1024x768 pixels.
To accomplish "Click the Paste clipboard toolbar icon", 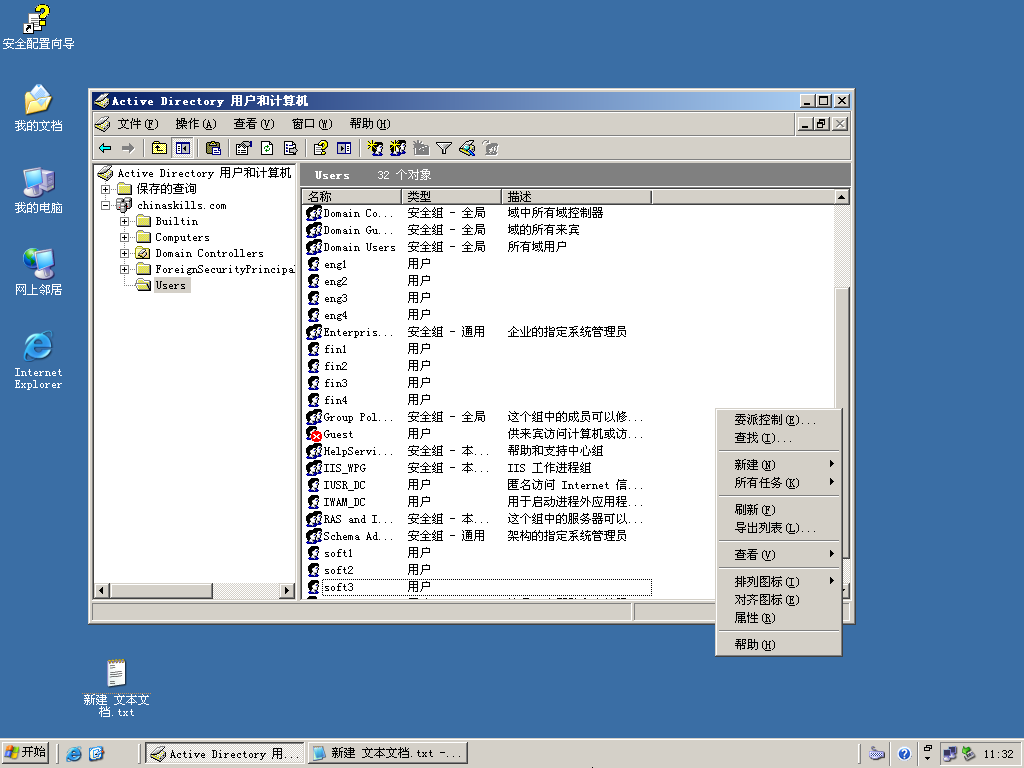I will (214, 148).
